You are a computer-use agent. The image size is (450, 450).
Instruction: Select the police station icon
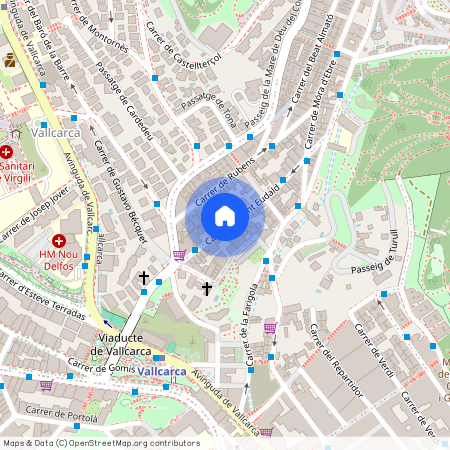[x=10, y=60]
